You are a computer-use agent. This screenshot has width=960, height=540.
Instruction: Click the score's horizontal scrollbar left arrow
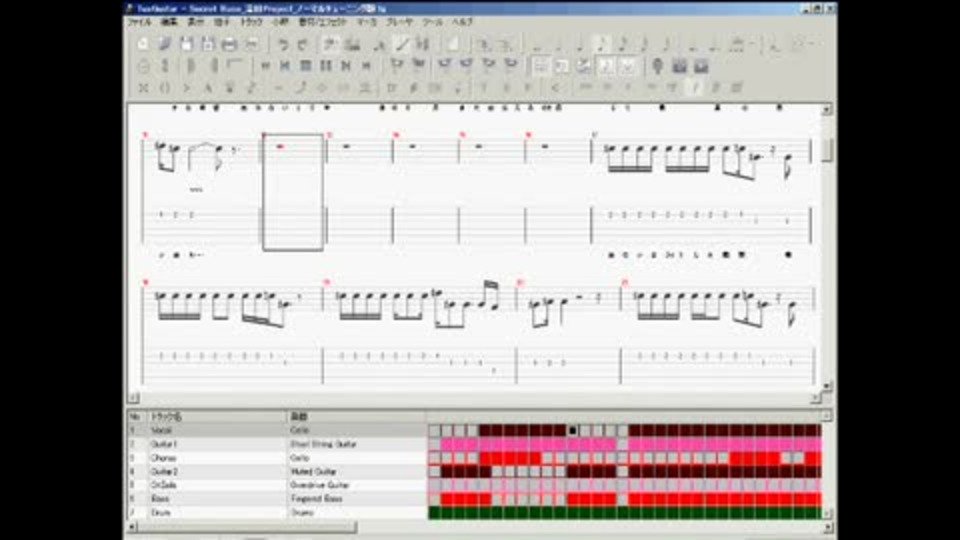tap(133, 398)
